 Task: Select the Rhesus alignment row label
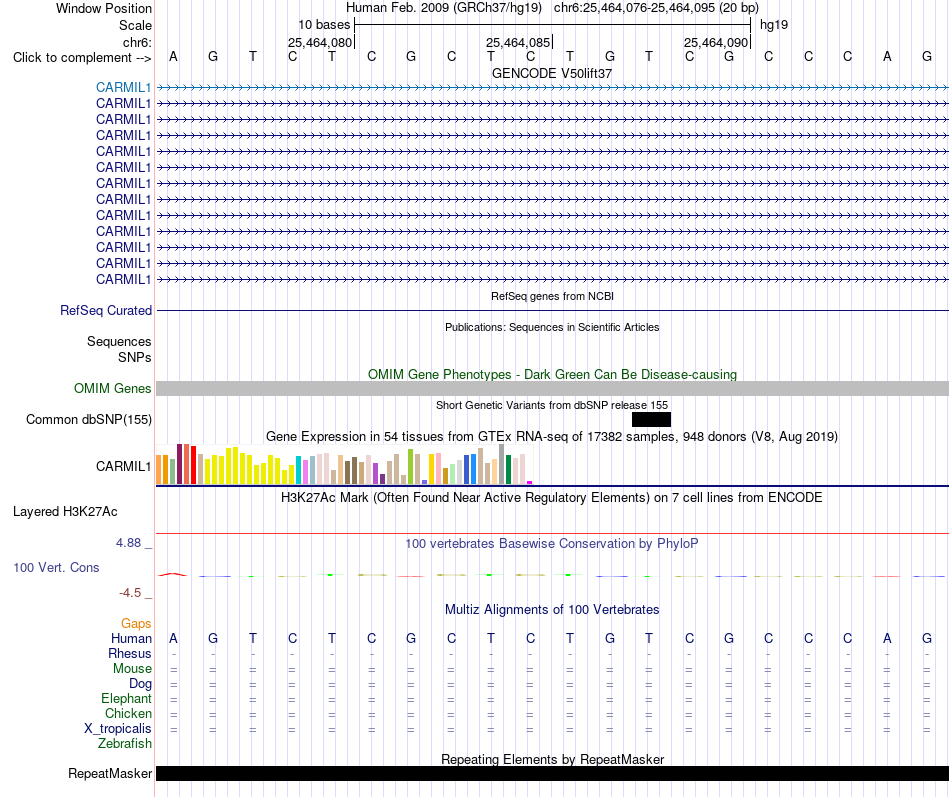click(130, 653)
